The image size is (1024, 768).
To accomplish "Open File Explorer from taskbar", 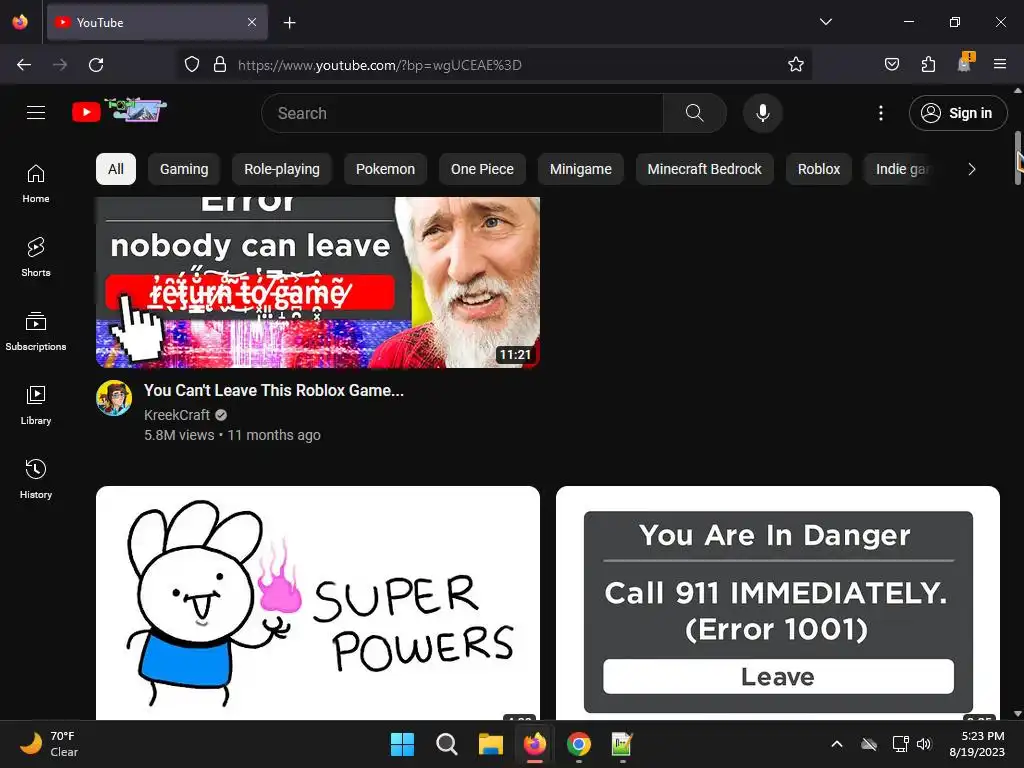I will click(x=490, y=744).
